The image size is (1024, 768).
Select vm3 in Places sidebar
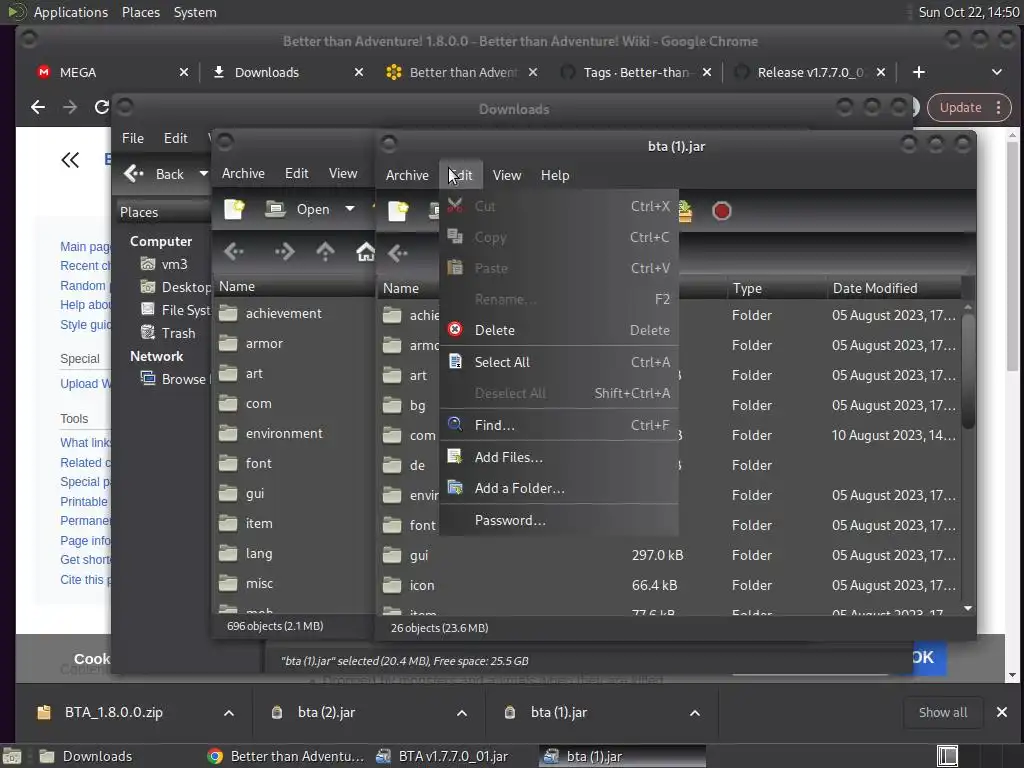tap(165, 264)
